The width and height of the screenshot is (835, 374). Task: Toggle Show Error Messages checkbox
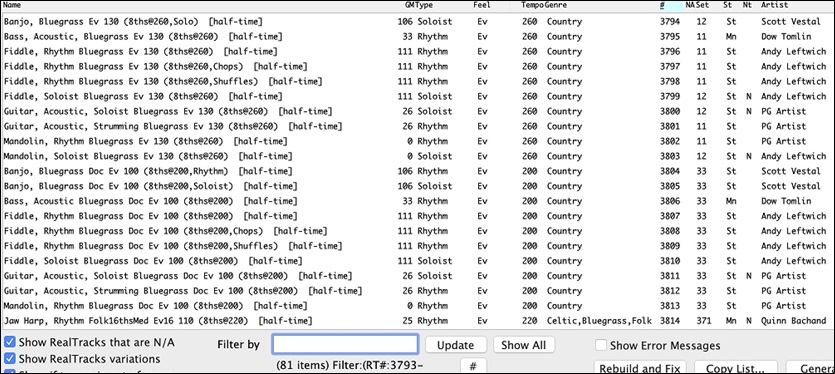601,345
